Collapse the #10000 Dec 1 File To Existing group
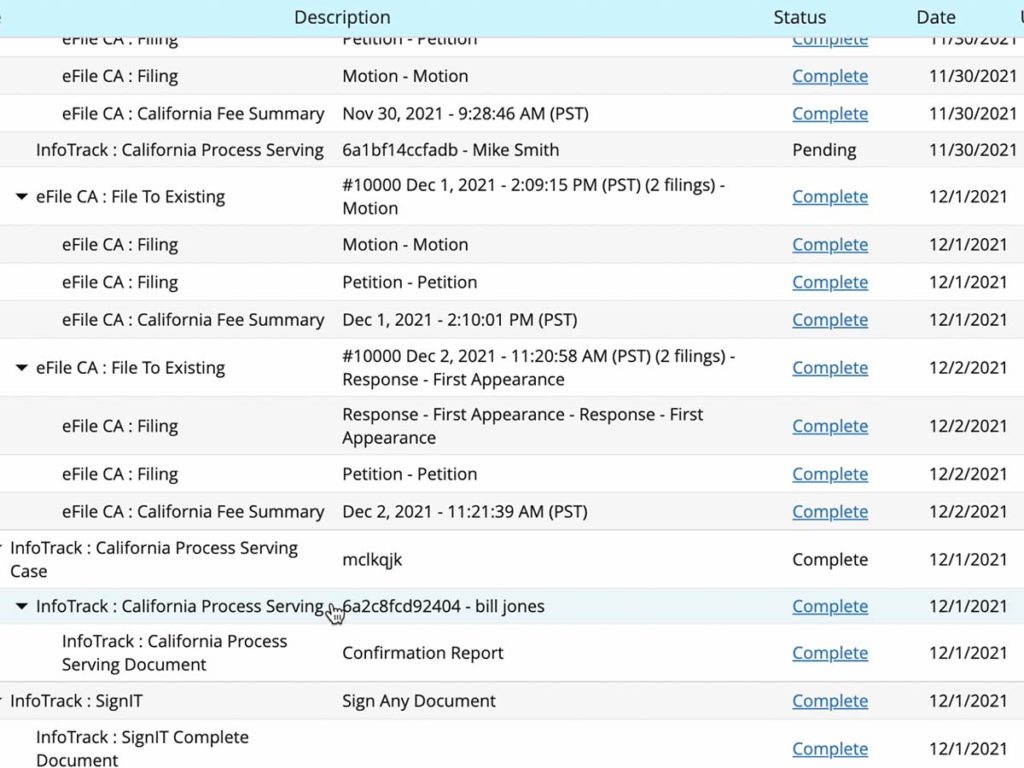This screenshot has width=1024, height=768. [x=22, y=197]
